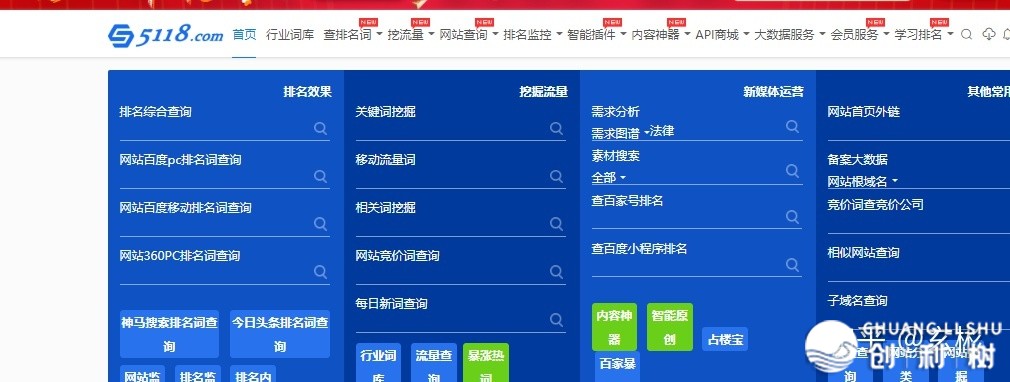Click the green 内容神器 button
1010x382 pixels.
[615, 327]
